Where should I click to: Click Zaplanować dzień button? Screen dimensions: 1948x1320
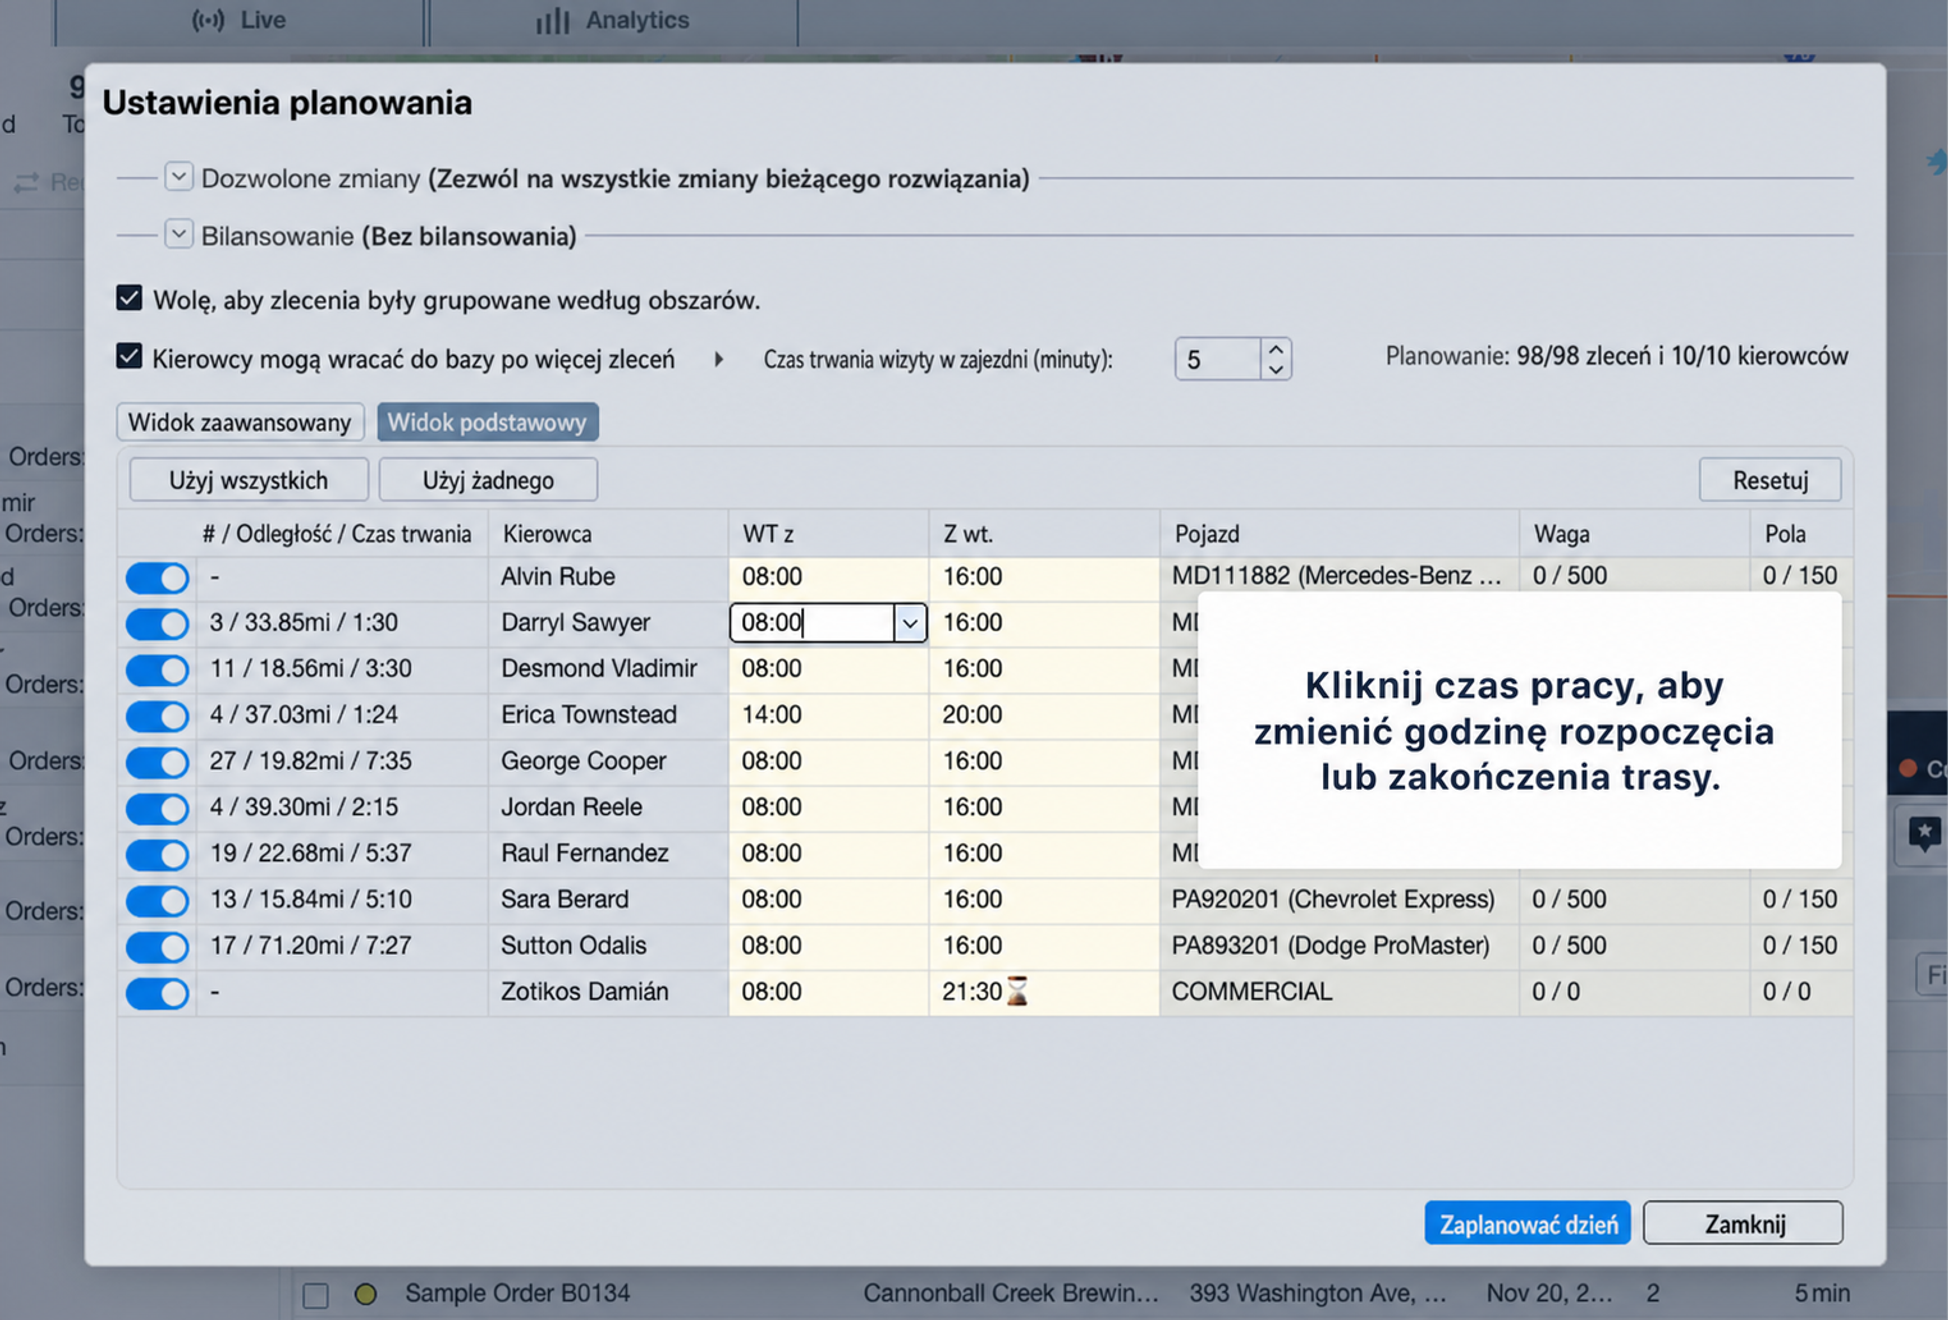coord(1527,1223)
